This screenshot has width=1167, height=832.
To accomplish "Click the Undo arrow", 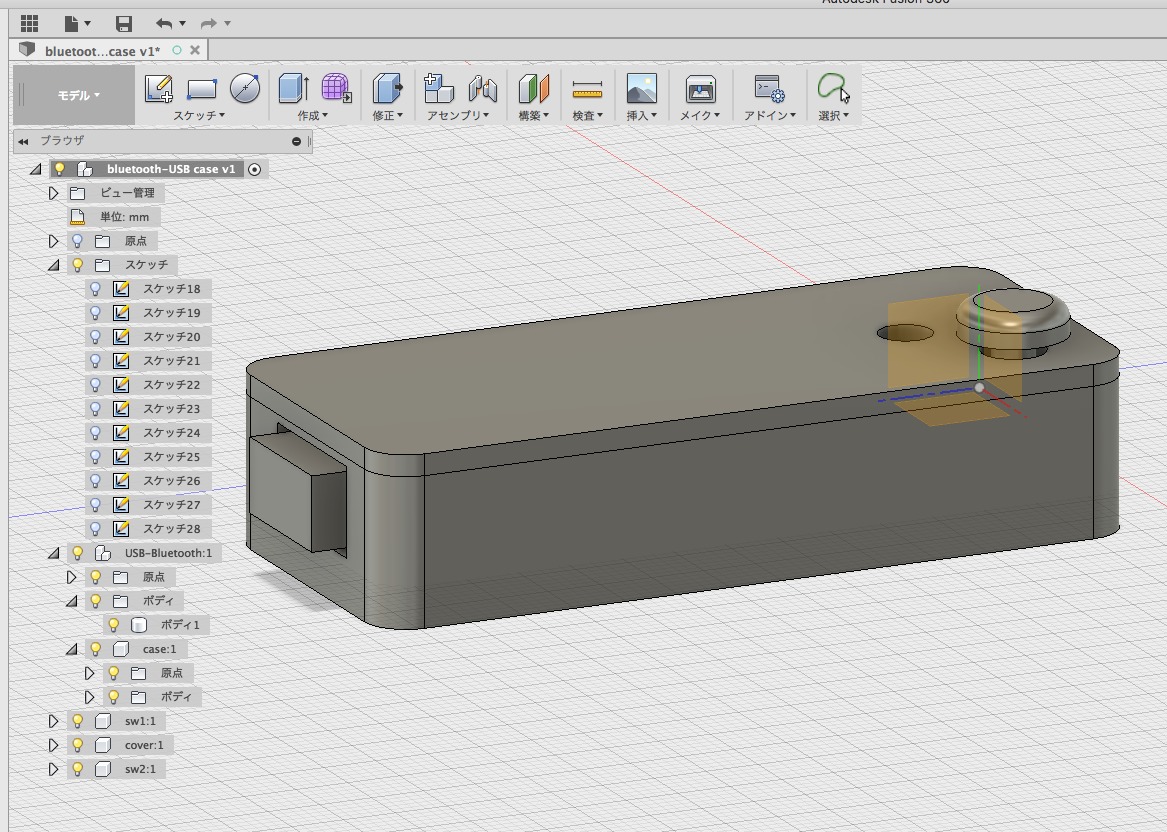I will (x=164, y=23).
